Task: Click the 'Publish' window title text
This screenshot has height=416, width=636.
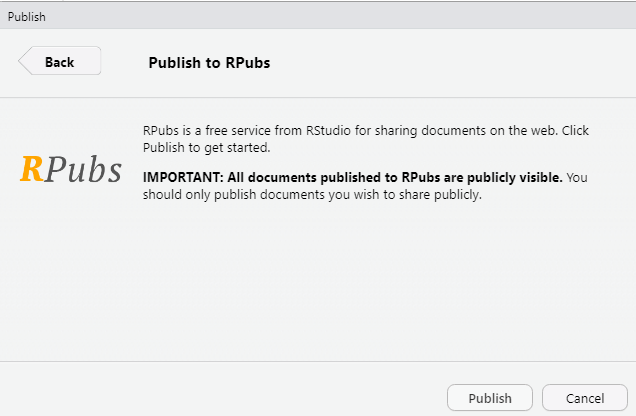Action: coord(26,16)
